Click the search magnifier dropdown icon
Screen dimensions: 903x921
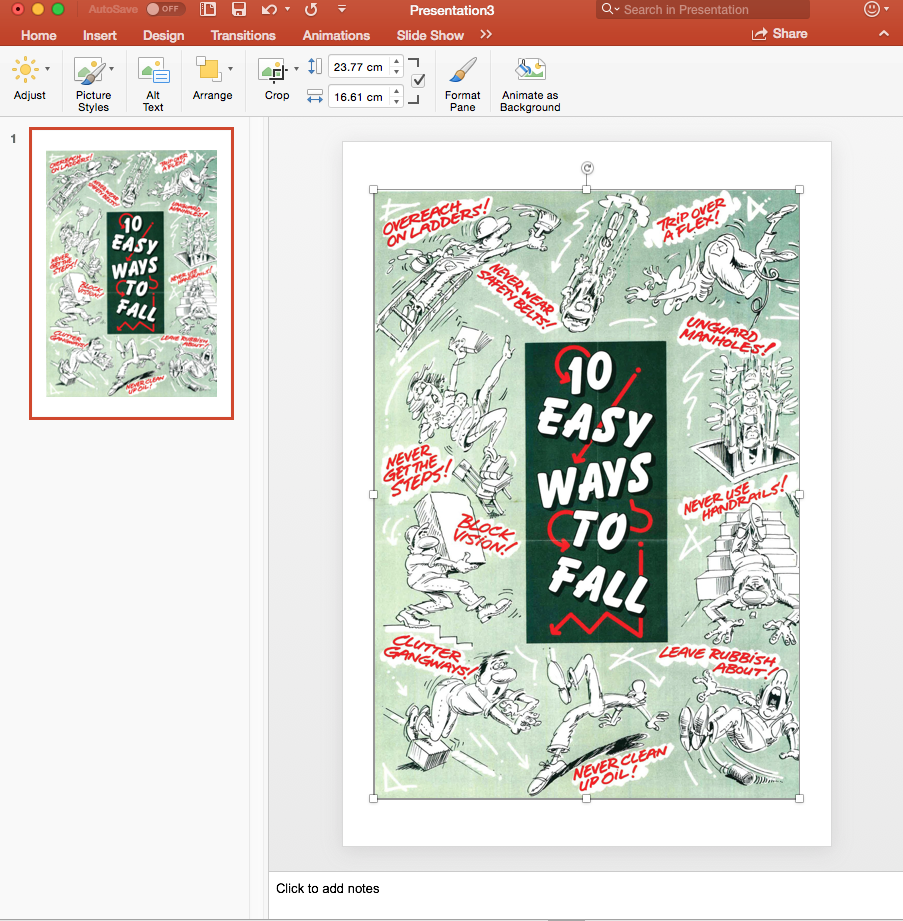tap(610, 9)
